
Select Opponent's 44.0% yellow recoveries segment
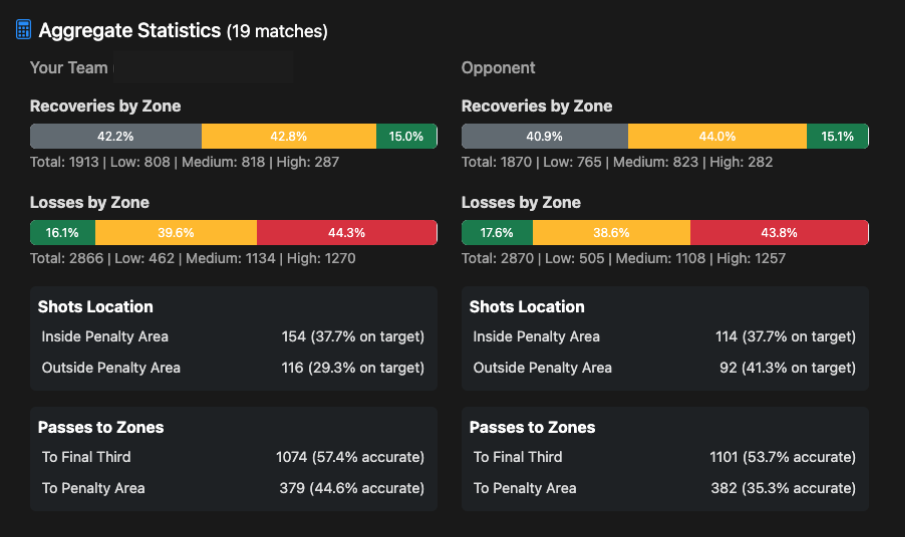pyautogui.click(x=717, y=137)
